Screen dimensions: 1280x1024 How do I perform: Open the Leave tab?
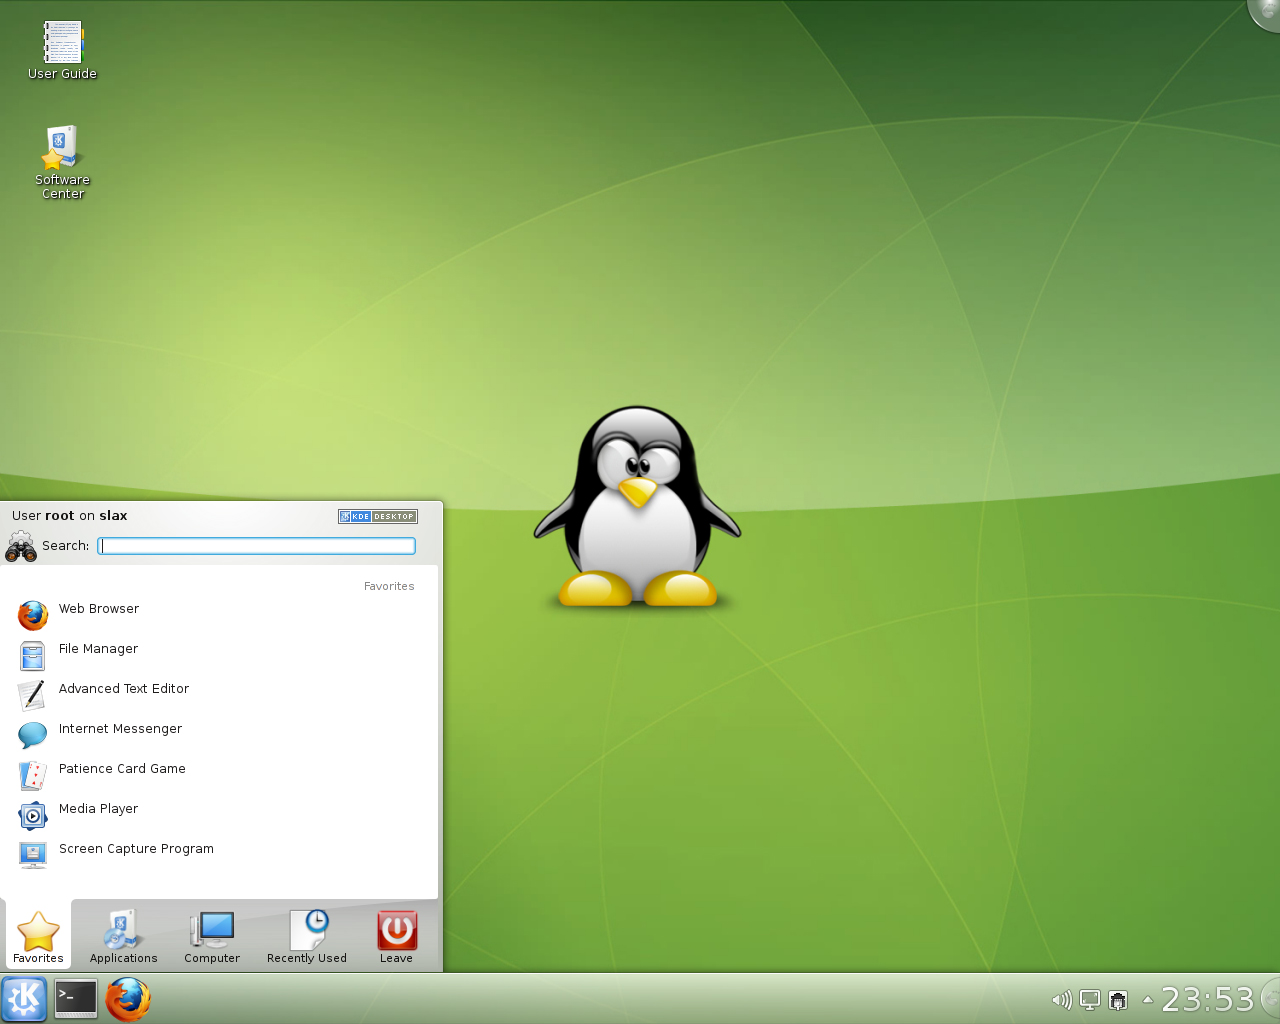coord(396,937)
